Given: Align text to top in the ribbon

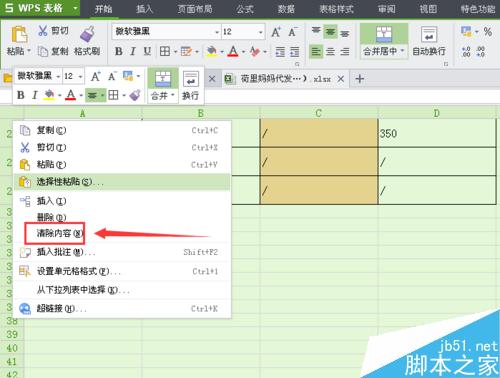Looking at the screenshot, I should pyautogui.click(x=316, y=31).
